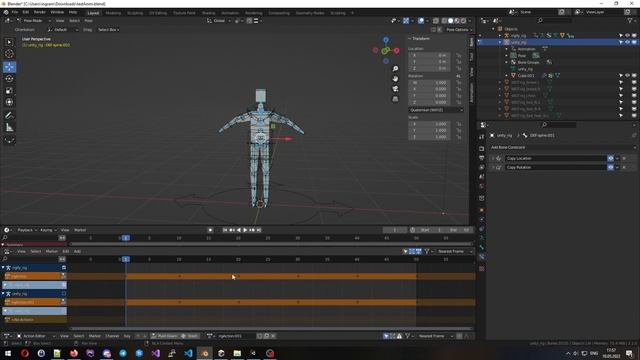This screenshot has width=640, height=360.
Task: Open the File menu
Action: (x=15, y=12)
